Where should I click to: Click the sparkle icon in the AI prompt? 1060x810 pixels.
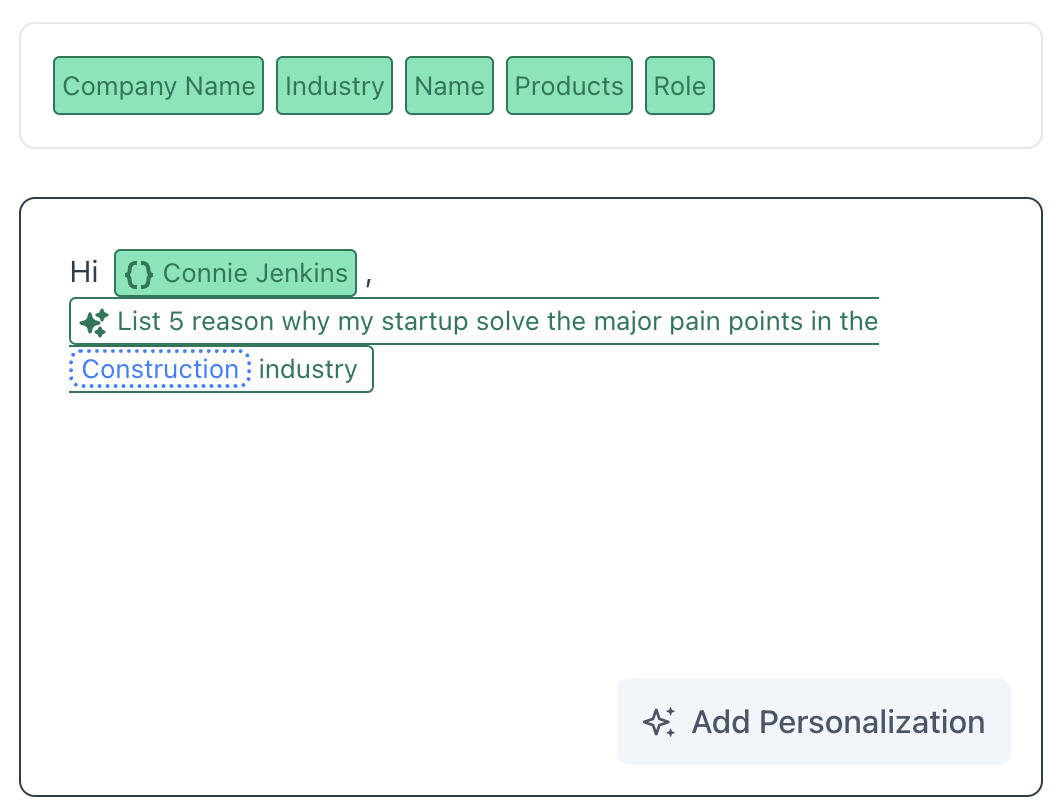[94, 322]
